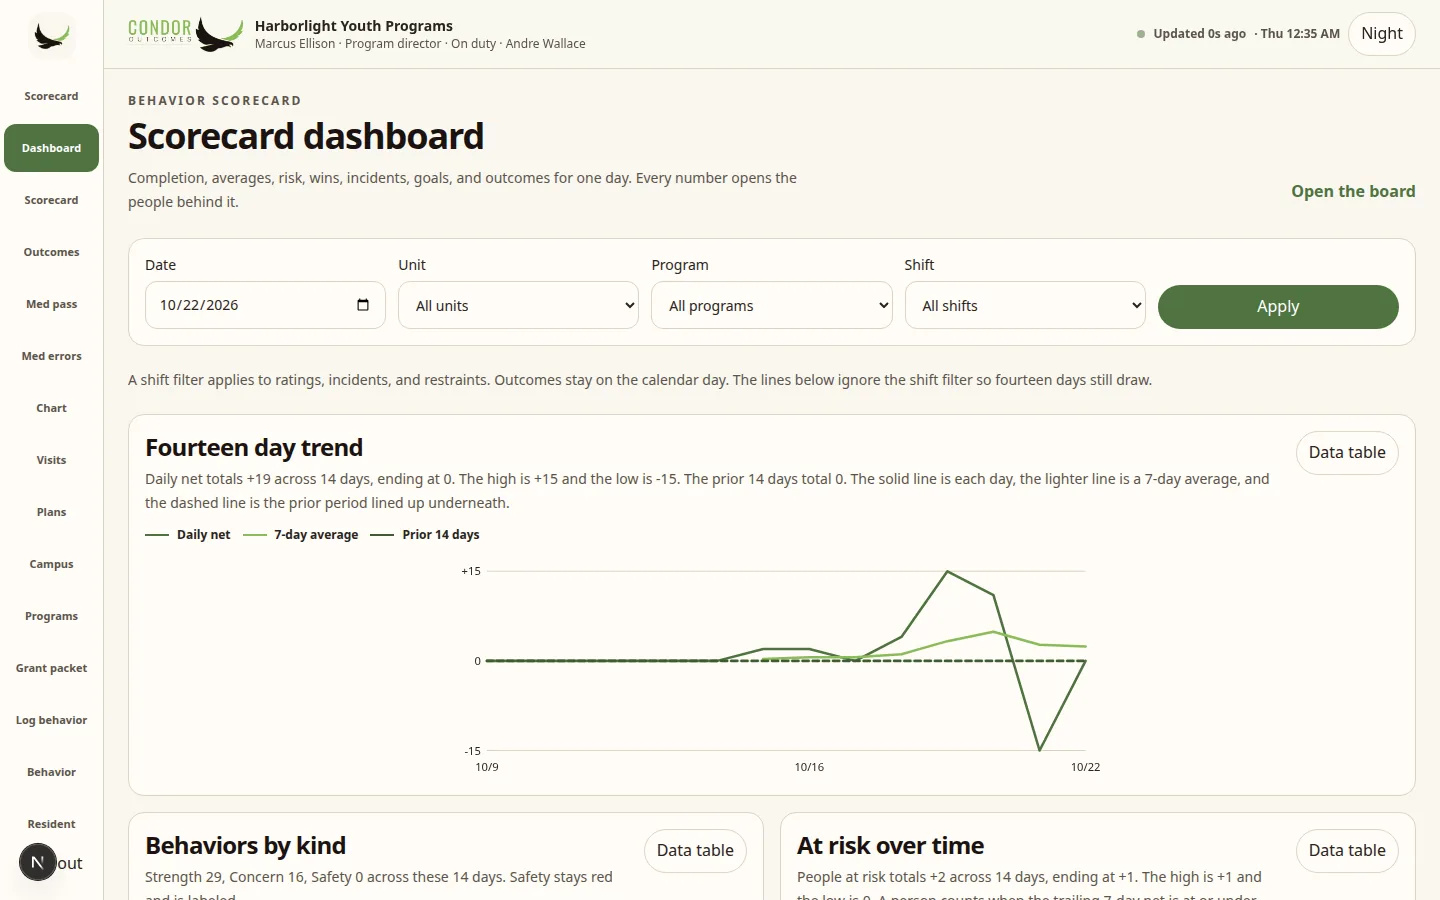This screenshot has height=900, width=1440.
Task: Open Behavior in the sidebar
Action: tap(51, 772)
